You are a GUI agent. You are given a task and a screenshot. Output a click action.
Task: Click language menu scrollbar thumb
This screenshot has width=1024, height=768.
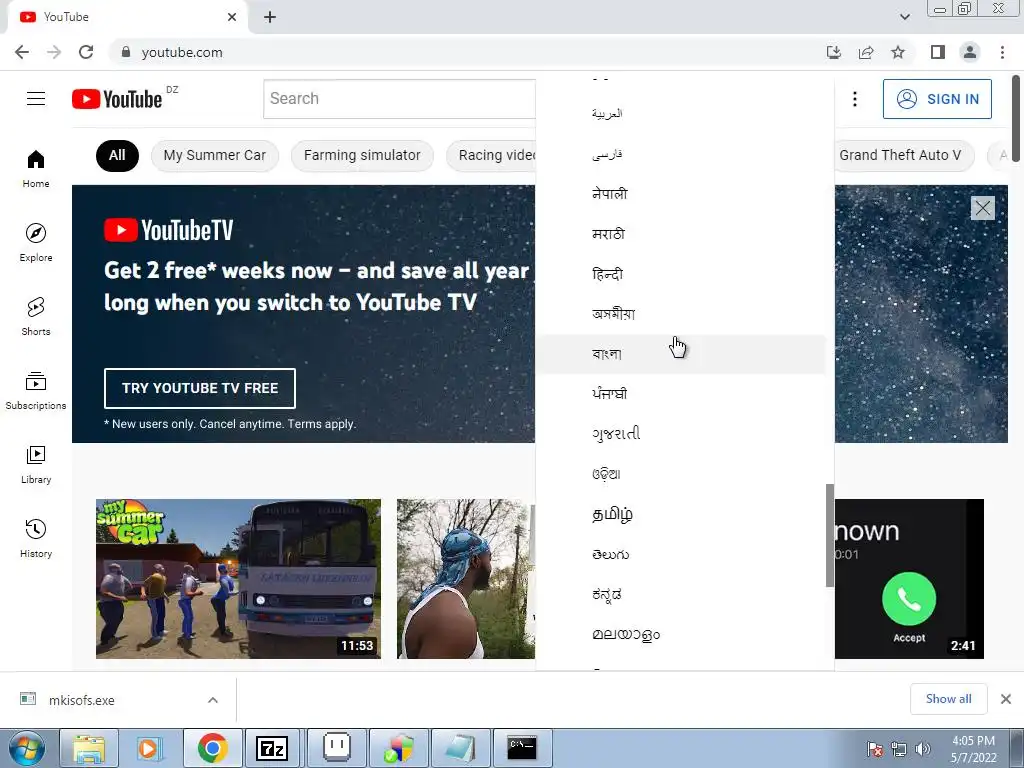tap(829, 535)
